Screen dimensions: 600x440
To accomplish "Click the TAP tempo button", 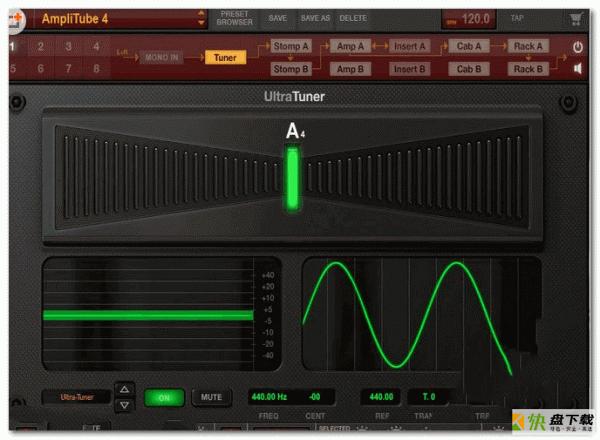I will point(517,18).
